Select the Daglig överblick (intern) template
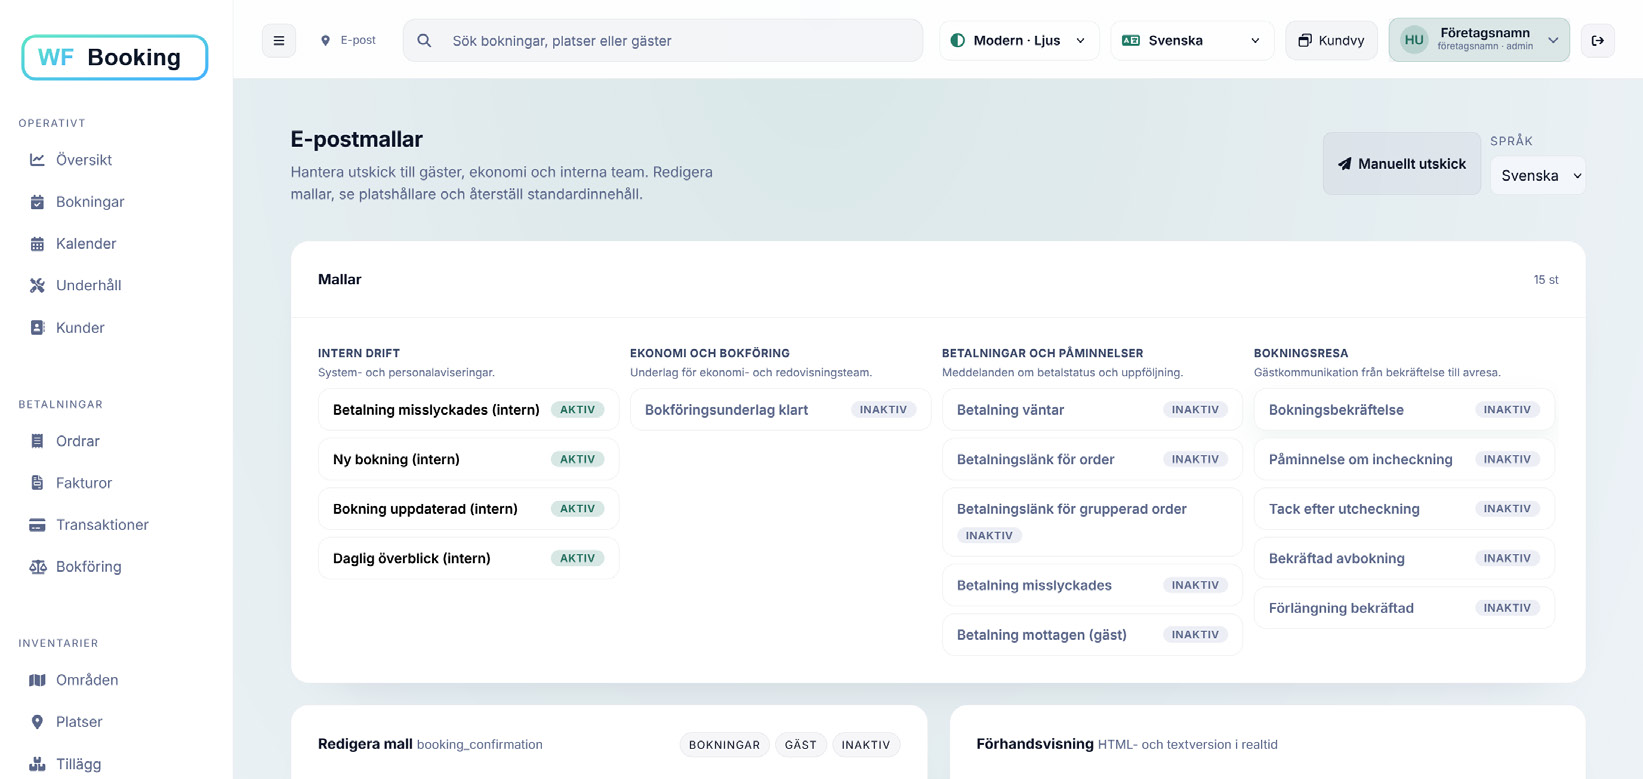Viewport: 1643px width, 779px height. pos(411,559)
